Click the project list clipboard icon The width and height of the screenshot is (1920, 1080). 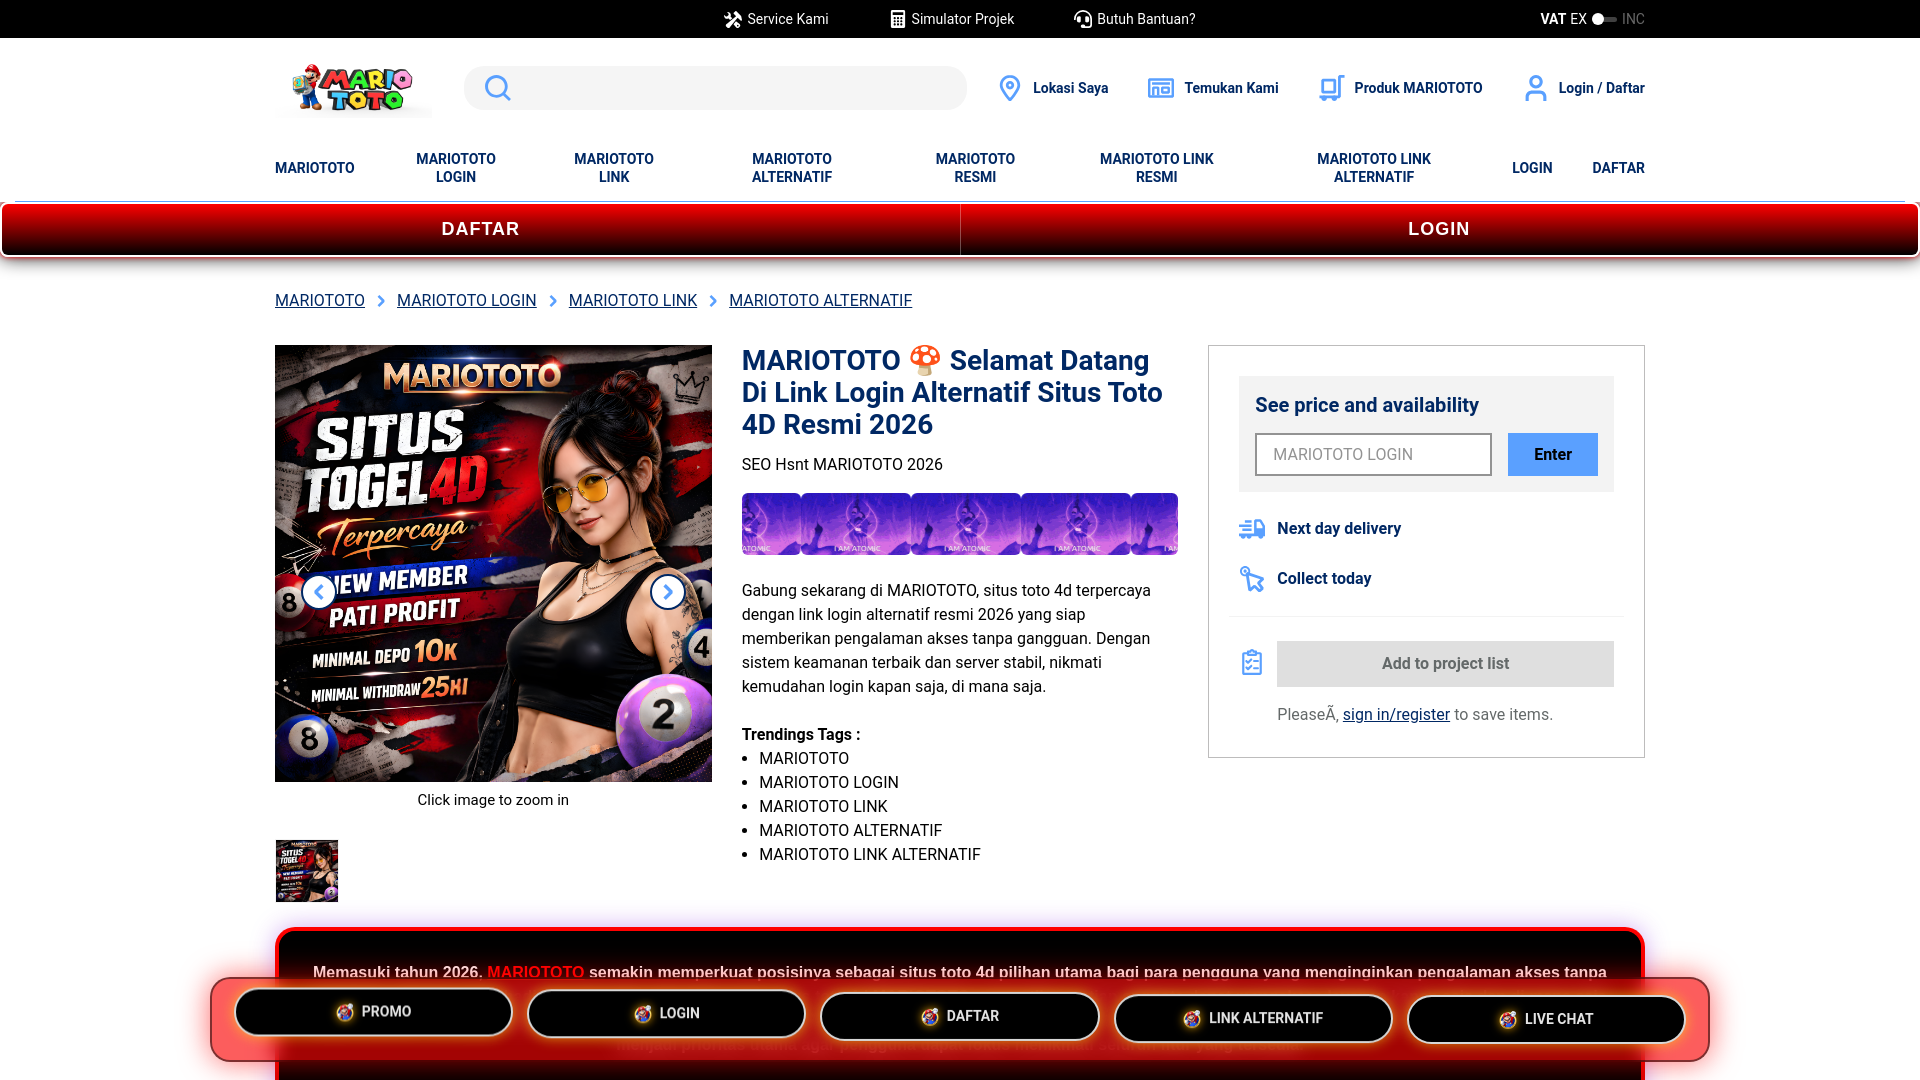(1252, 662)
